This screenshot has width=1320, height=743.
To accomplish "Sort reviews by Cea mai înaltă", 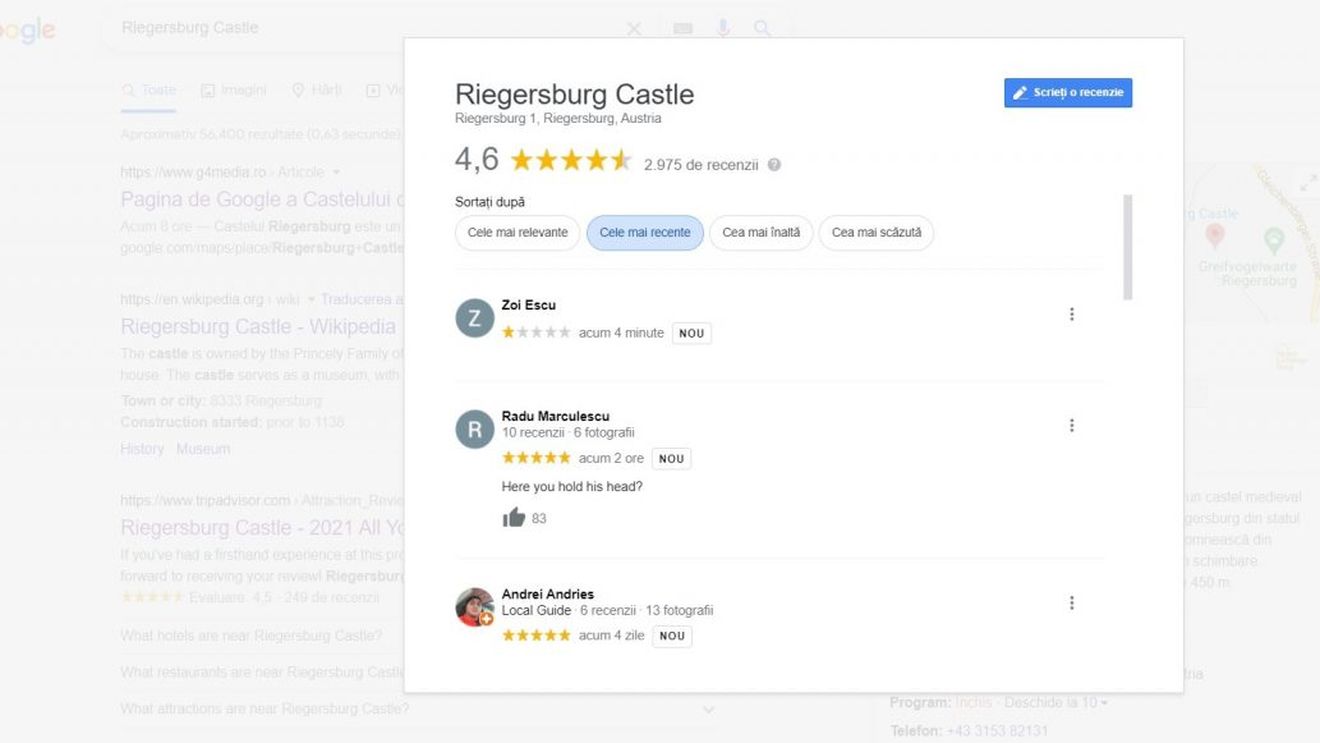I will point(761,233).
